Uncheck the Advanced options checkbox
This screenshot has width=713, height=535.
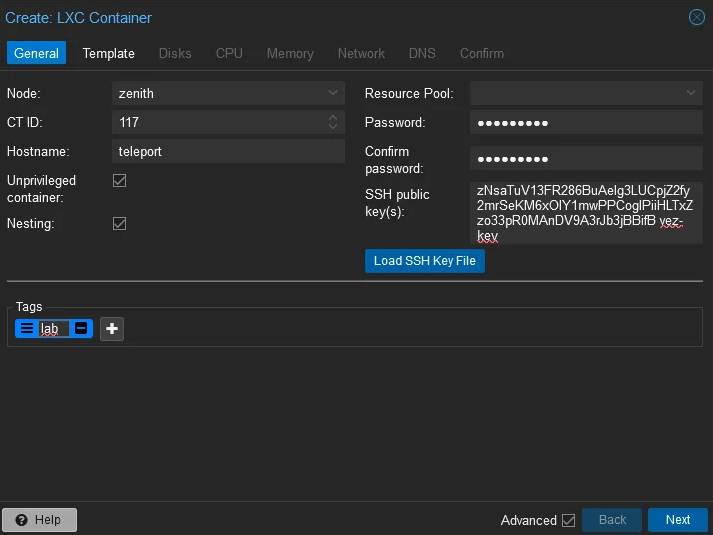569,520
